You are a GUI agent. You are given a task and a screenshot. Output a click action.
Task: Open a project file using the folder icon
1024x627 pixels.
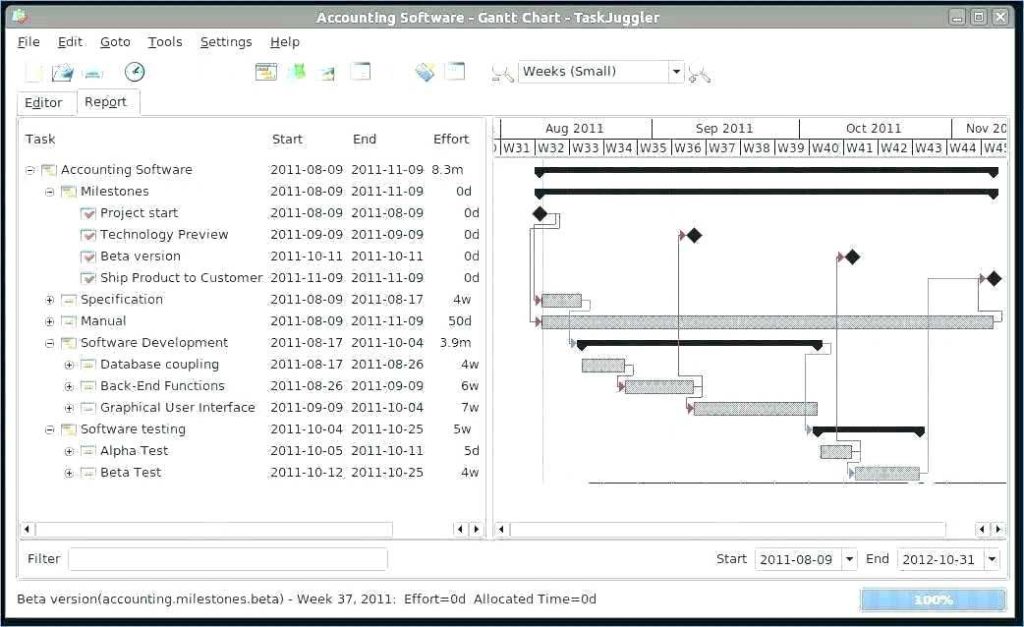(62, 72)
